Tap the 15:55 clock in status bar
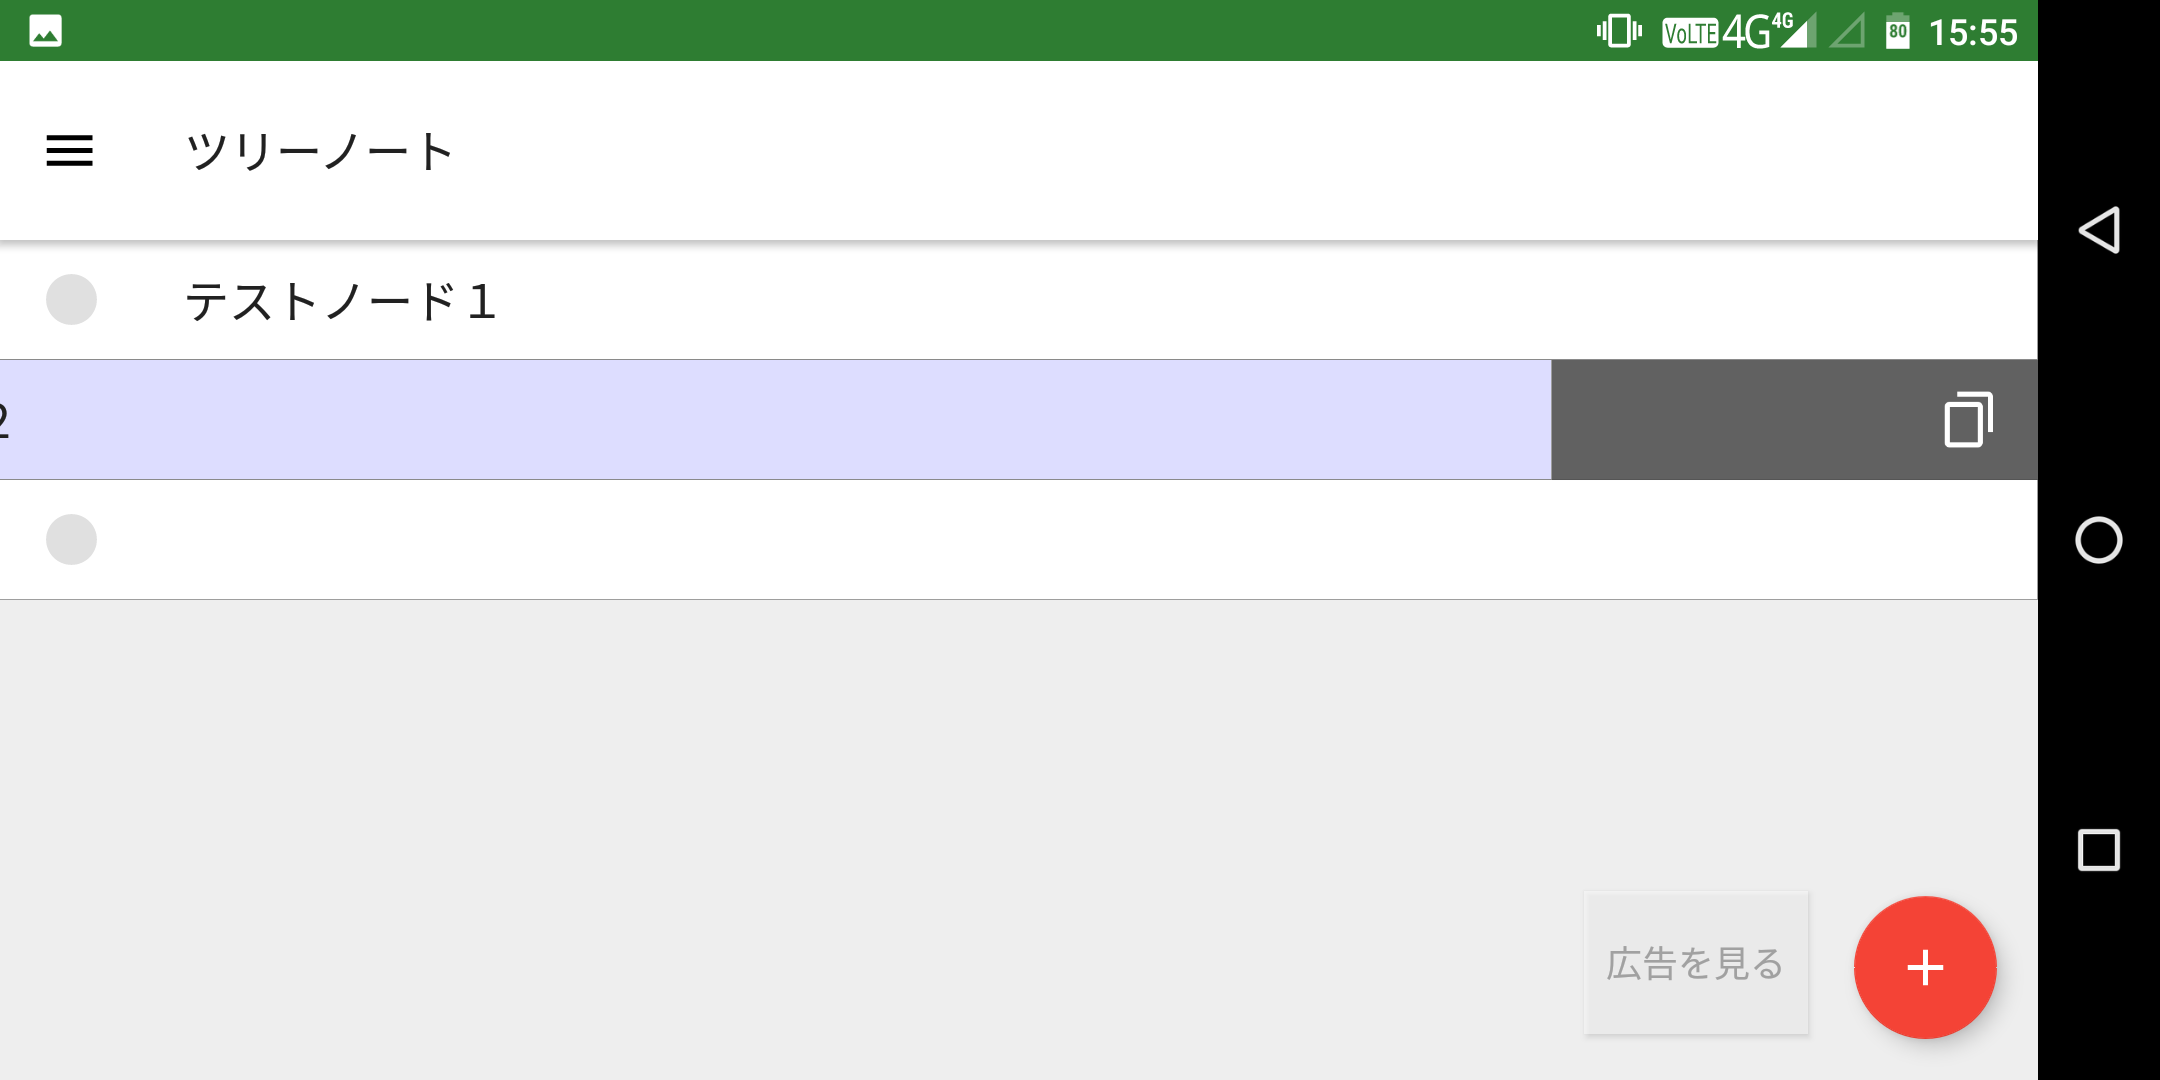 coord(1972,32)
